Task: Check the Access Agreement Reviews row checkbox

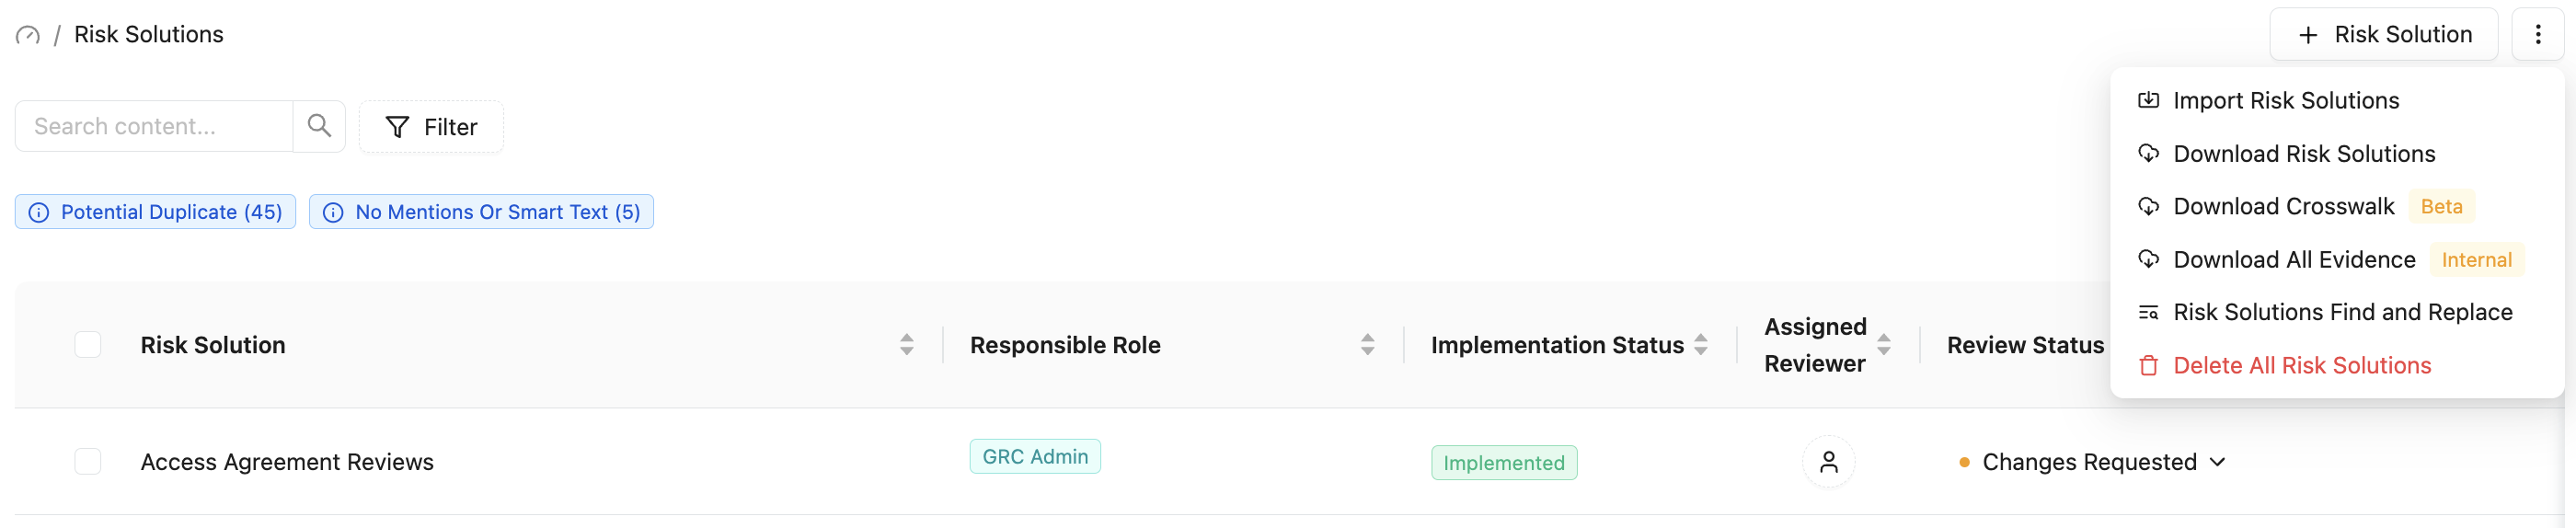Action: pyautogui.click(x=88, y=462)
